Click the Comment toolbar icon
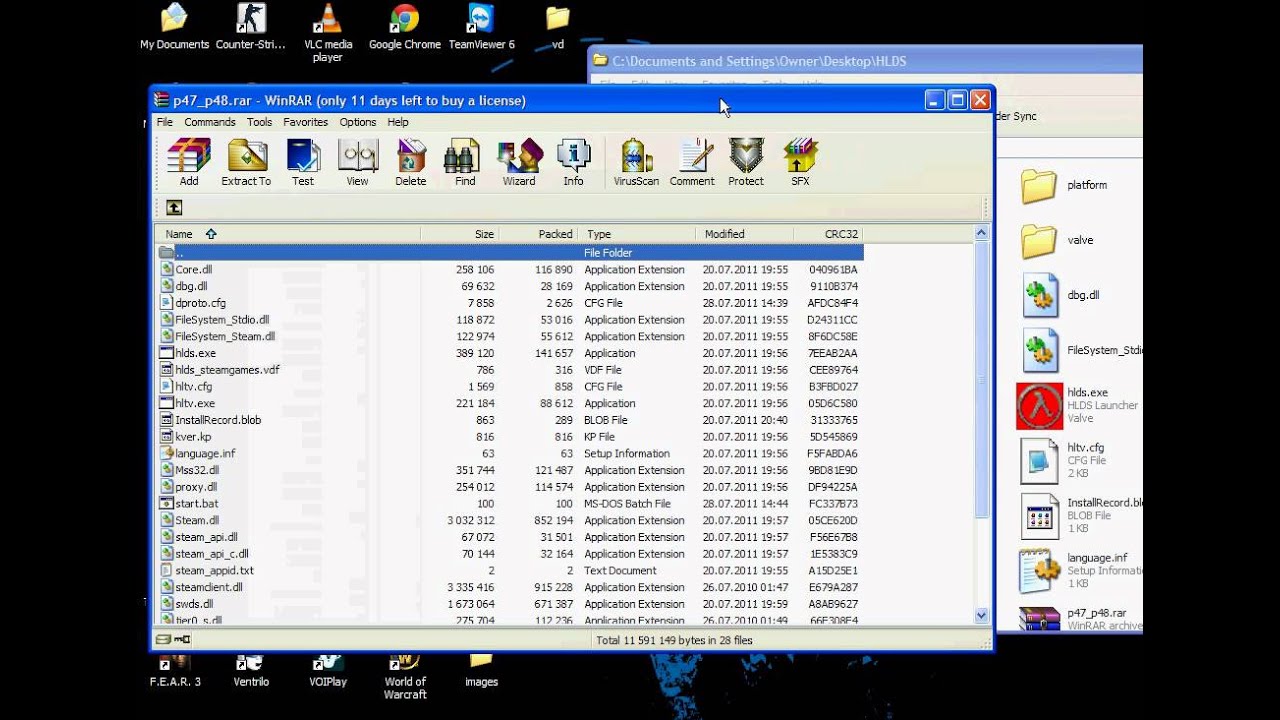This screenshot has height=720, width=1280. pyautogui.click(x=692, y=163)
